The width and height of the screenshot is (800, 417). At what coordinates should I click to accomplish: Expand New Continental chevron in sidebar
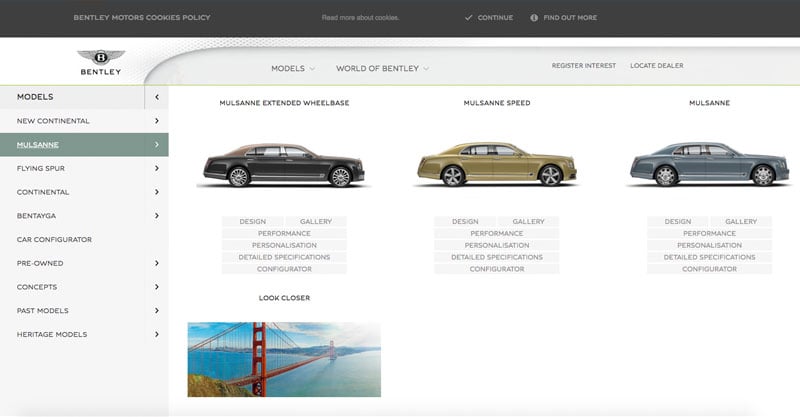157,121
